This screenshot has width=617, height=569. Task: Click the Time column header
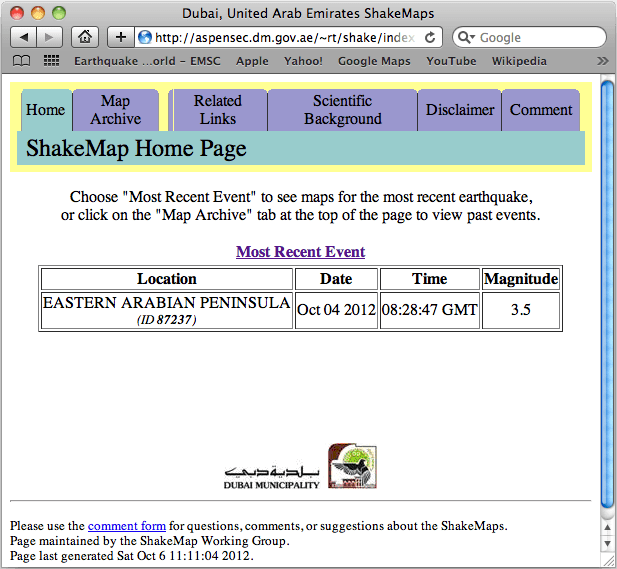pos(430,279)
